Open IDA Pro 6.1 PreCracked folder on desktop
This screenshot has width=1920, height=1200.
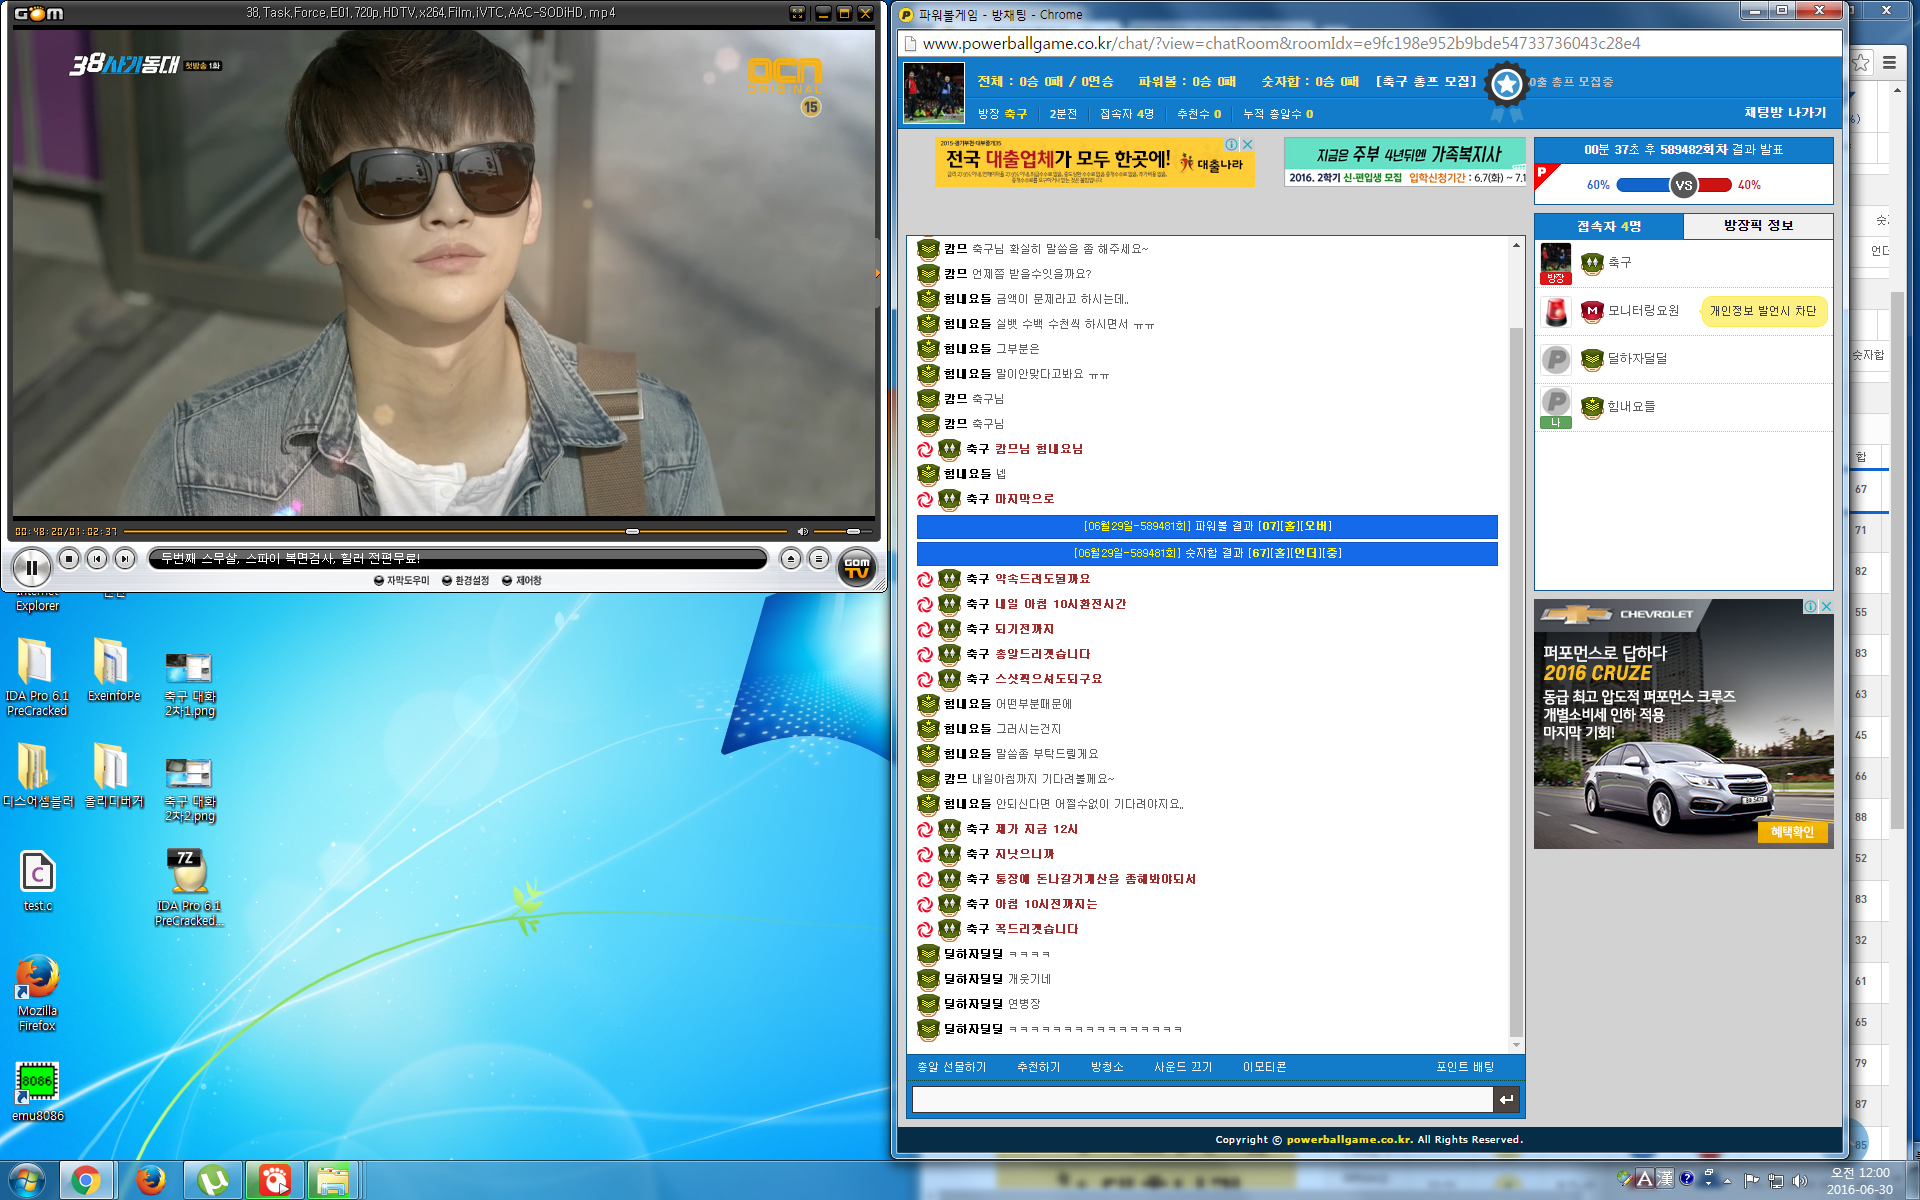point(37,676)
